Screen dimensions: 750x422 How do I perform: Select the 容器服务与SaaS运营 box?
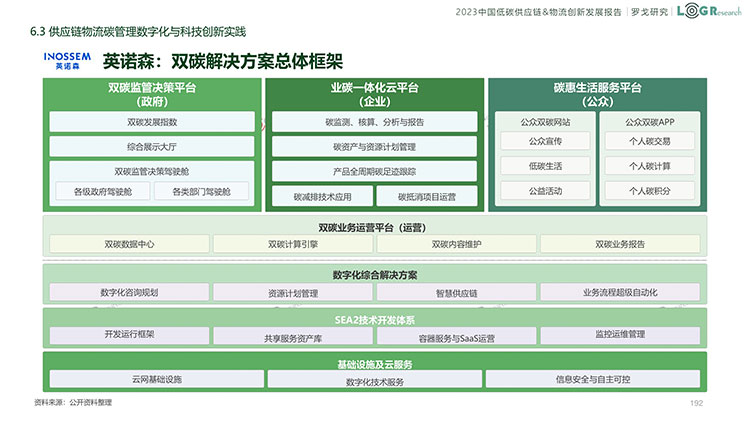[x=456, y=336]
